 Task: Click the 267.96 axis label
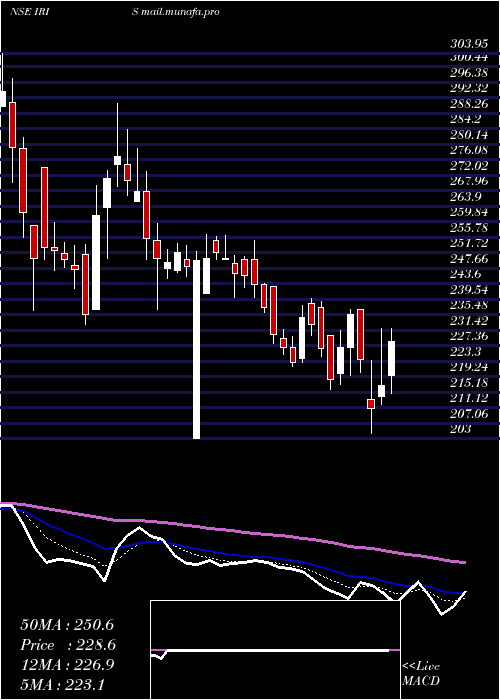coord(469,181)
